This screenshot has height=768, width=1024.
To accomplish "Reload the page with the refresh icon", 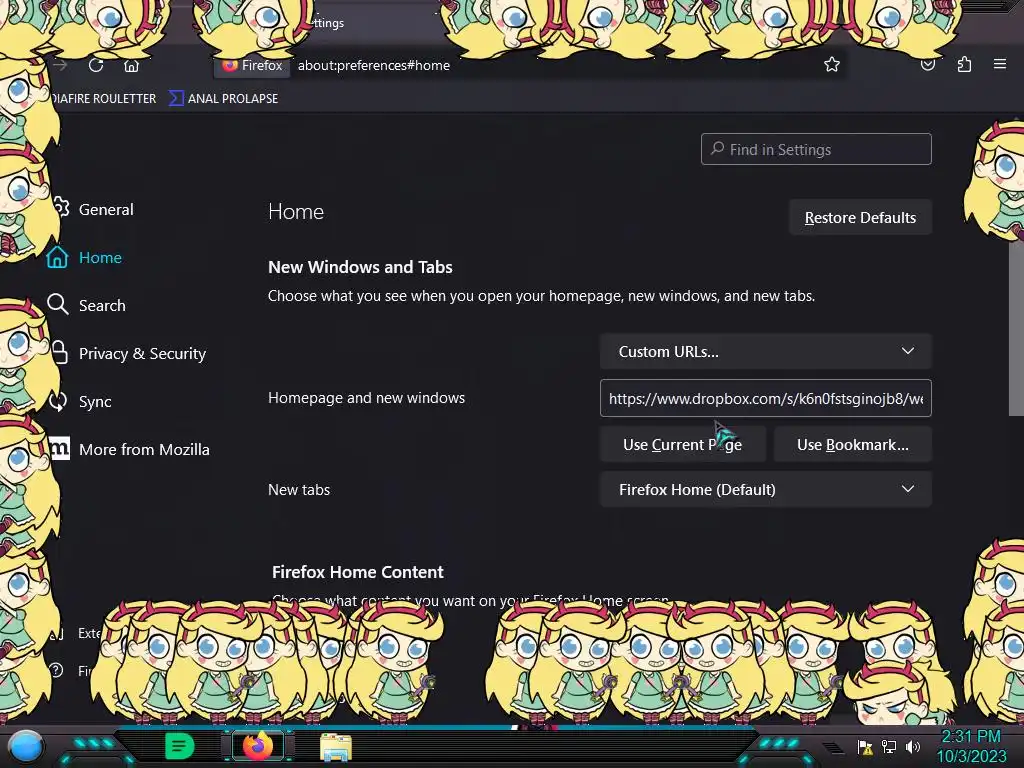I will click(96, 65).
